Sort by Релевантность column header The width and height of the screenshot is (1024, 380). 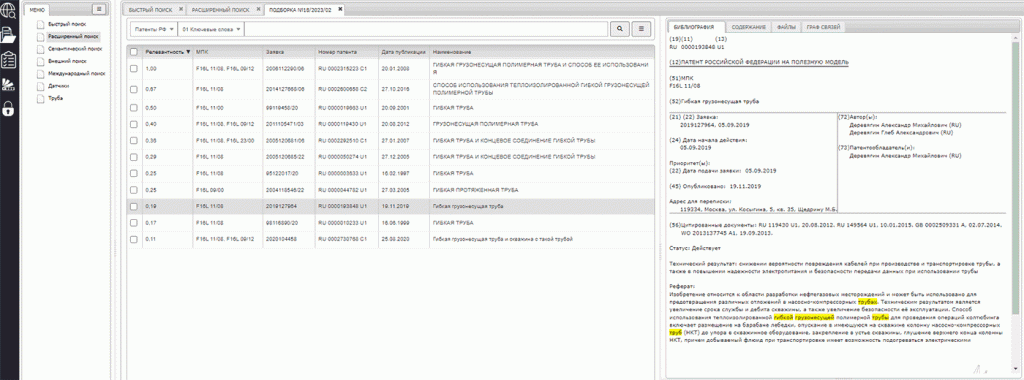pyautogui.click(x=168, y=52)
